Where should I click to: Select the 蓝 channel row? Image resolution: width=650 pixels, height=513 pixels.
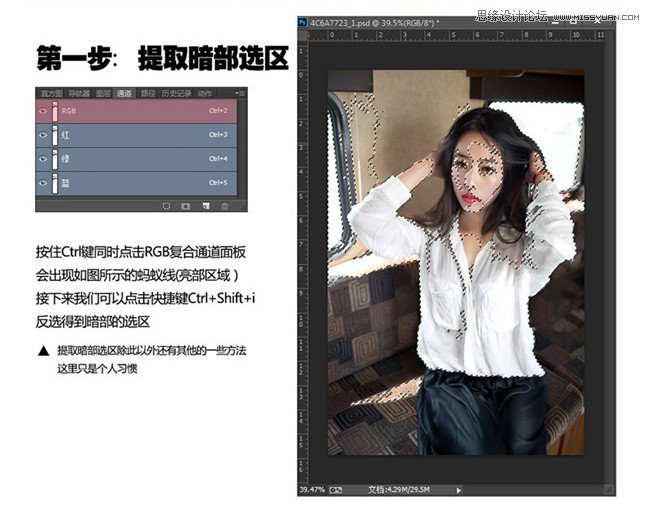click(136, 183)
